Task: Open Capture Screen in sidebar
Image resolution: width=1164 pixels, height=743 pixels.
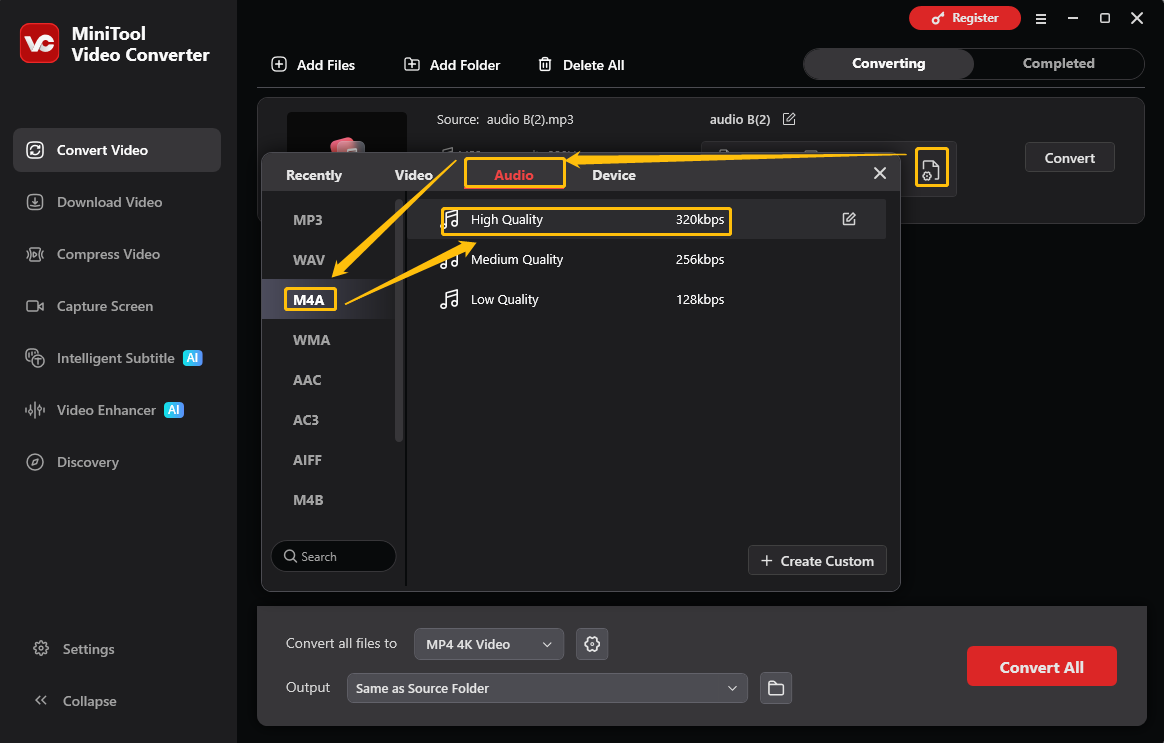Action: point(117,306)
